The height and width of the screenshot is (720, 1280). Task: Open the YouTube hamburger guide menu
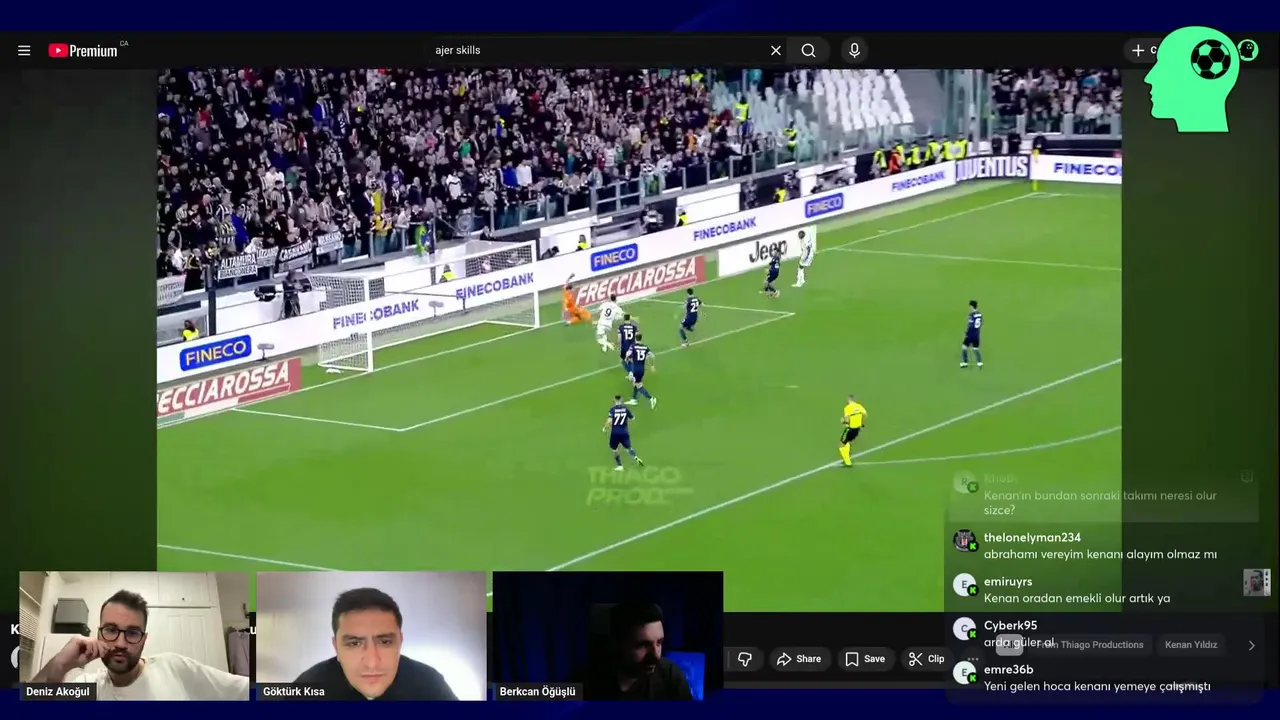click(x=24, y=51)
